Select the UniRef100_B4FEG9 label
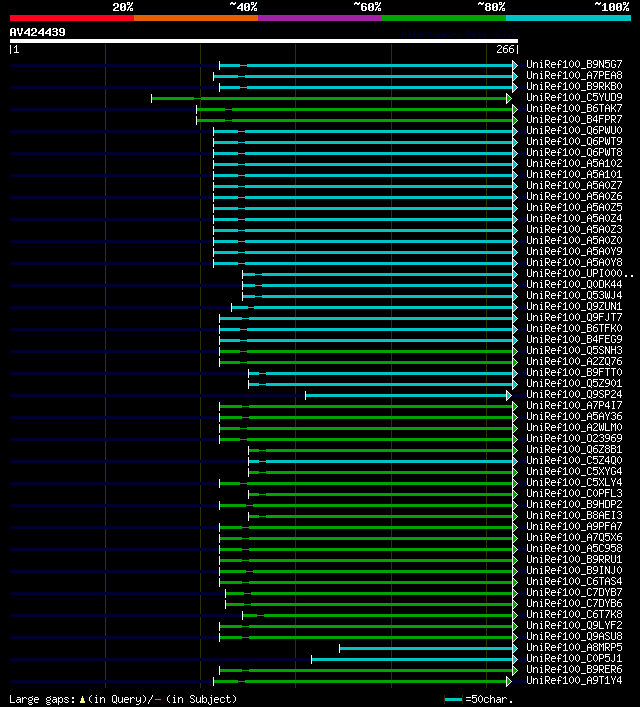Screen dimensions: 640x707 [574, 340]
